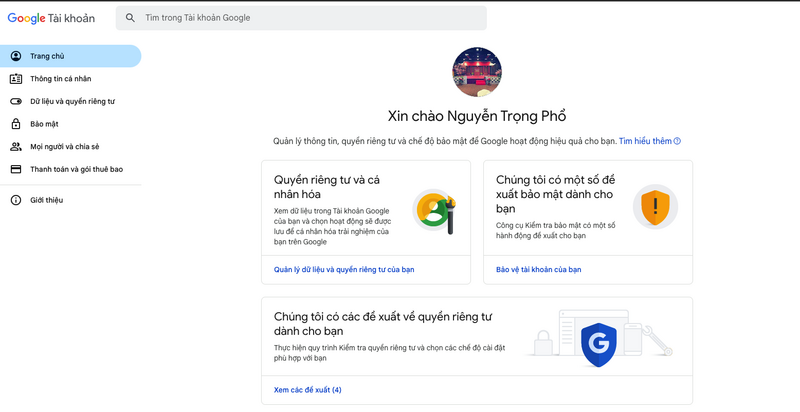Click the Thanh toán credit card icon
This screenshot has width=800, height=412.
(x=15, y=169)
